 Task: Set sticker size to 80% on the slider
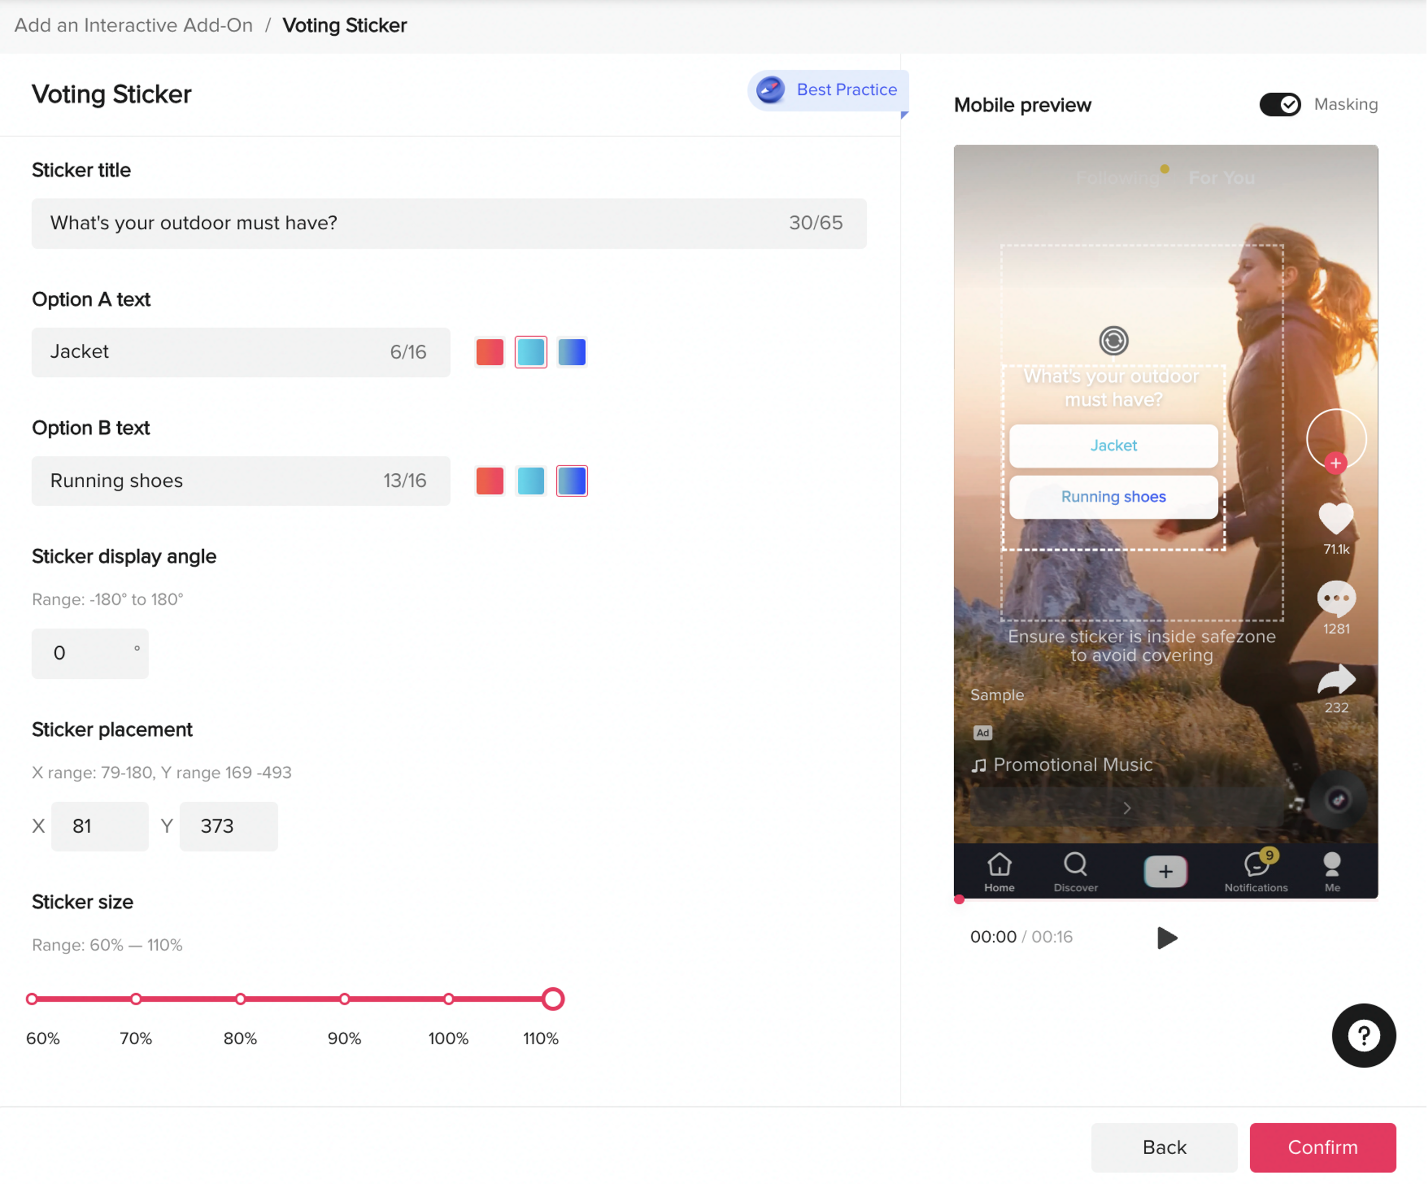coord(240,999)
